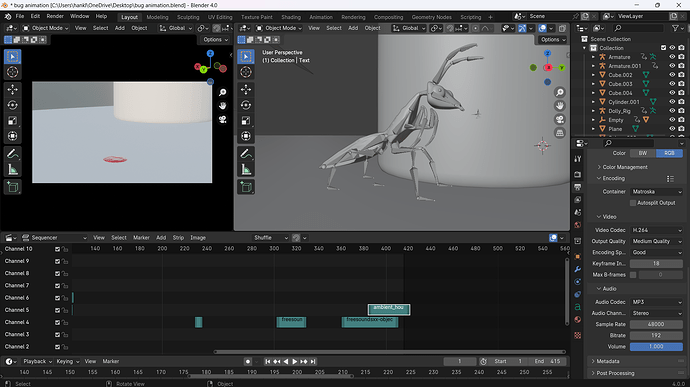Click zoom magnifier icon in left viewport
The image size is (690, 387).
[x=223, y=92]
